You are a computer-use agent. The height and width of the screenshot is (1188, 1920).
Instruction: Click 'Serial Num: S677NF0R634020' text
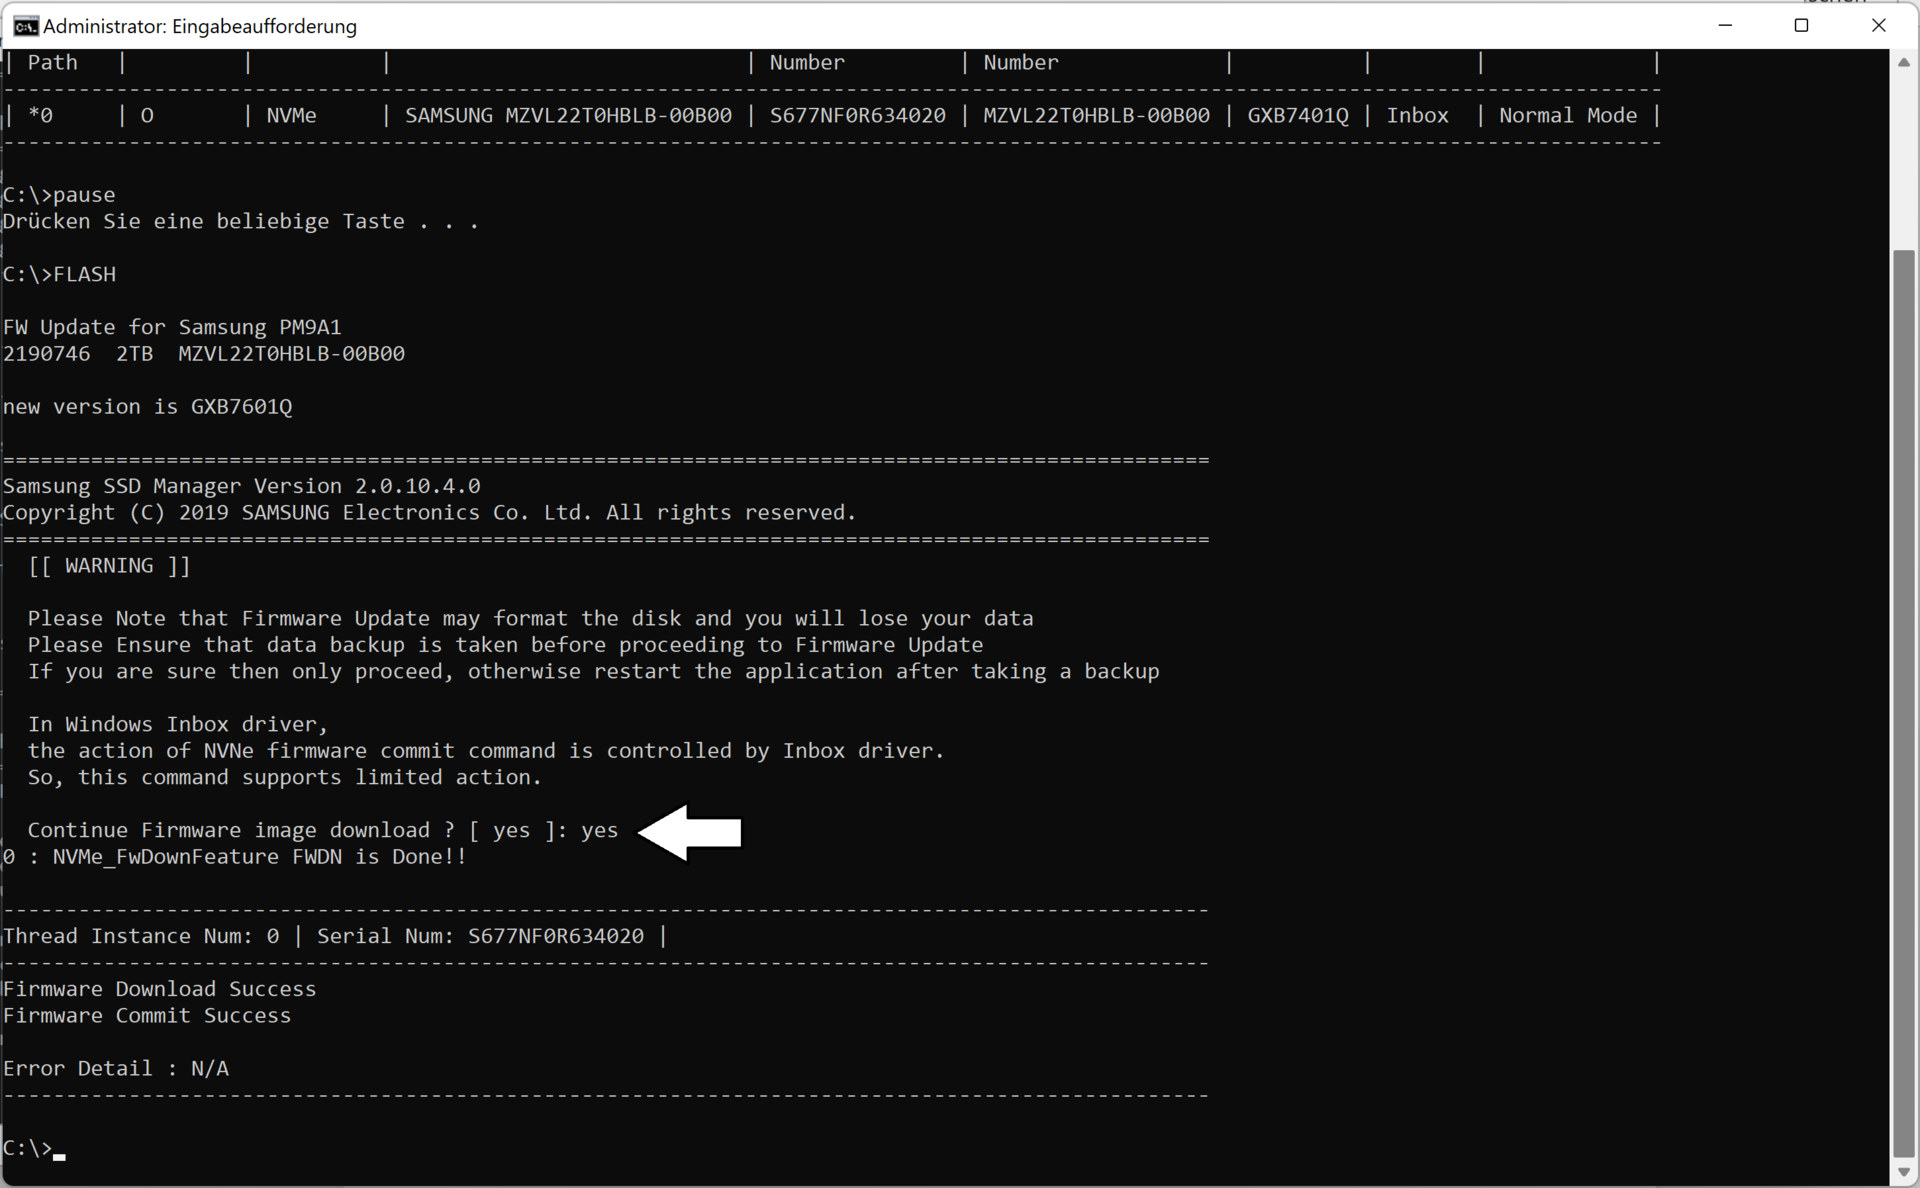[x=480, y=937]
